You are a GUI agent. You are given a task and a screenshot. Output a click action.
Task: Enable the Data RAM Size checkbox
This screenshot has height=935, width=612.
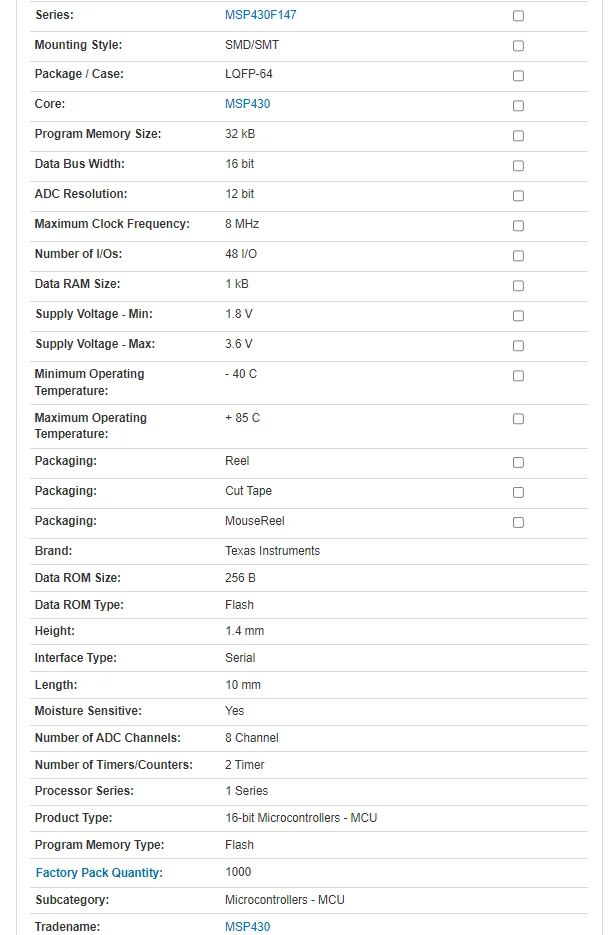click(518, 286)
